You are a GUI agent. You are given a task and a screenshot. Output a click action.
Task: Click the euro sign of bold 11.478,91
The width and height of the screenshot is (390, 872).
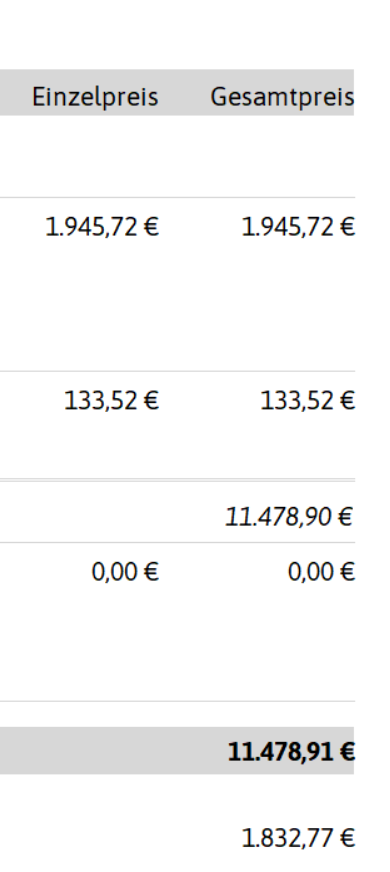pos(347,752)
